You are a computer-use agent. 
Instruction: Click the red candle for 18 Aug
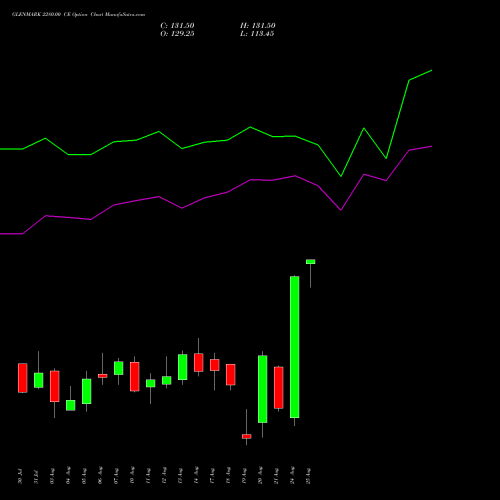pyautogui.click(x=231, y=375)
